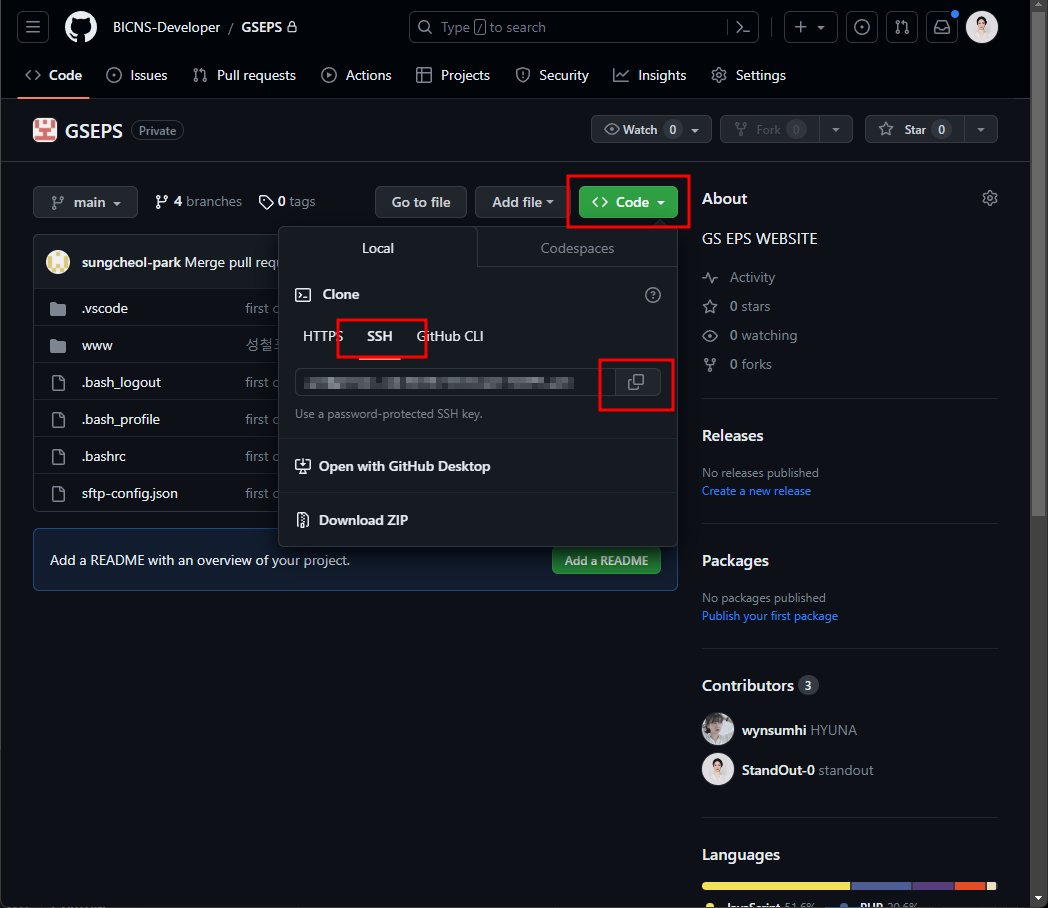Open the .bash_logout file
Image resolution: width=1048 pixels, height=908 pixels.
121,383
